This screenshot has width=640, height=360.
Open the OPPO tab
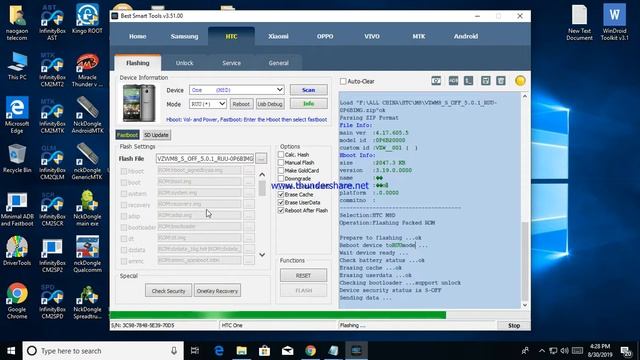[x=325, y=36]
